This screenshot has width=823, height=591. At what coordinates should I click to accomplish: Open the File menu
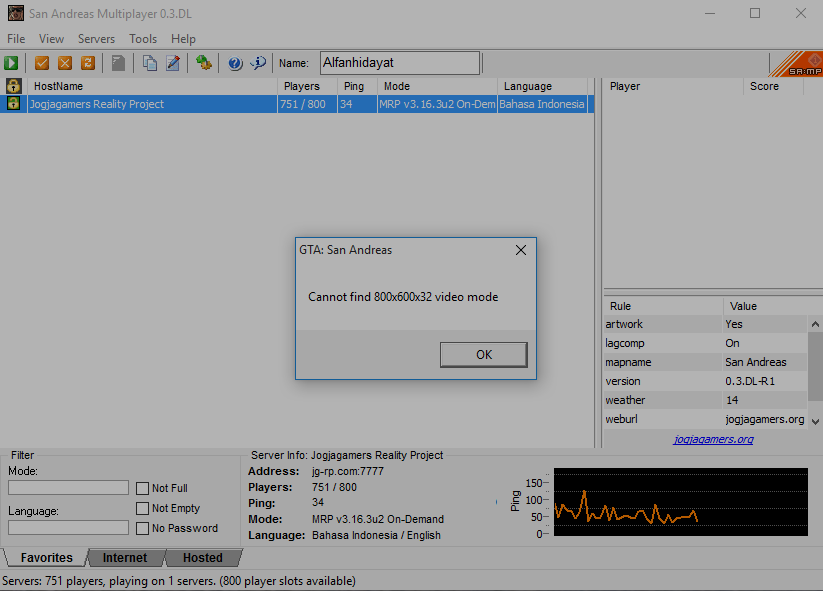pyautogui.click(x=16, y=39)
